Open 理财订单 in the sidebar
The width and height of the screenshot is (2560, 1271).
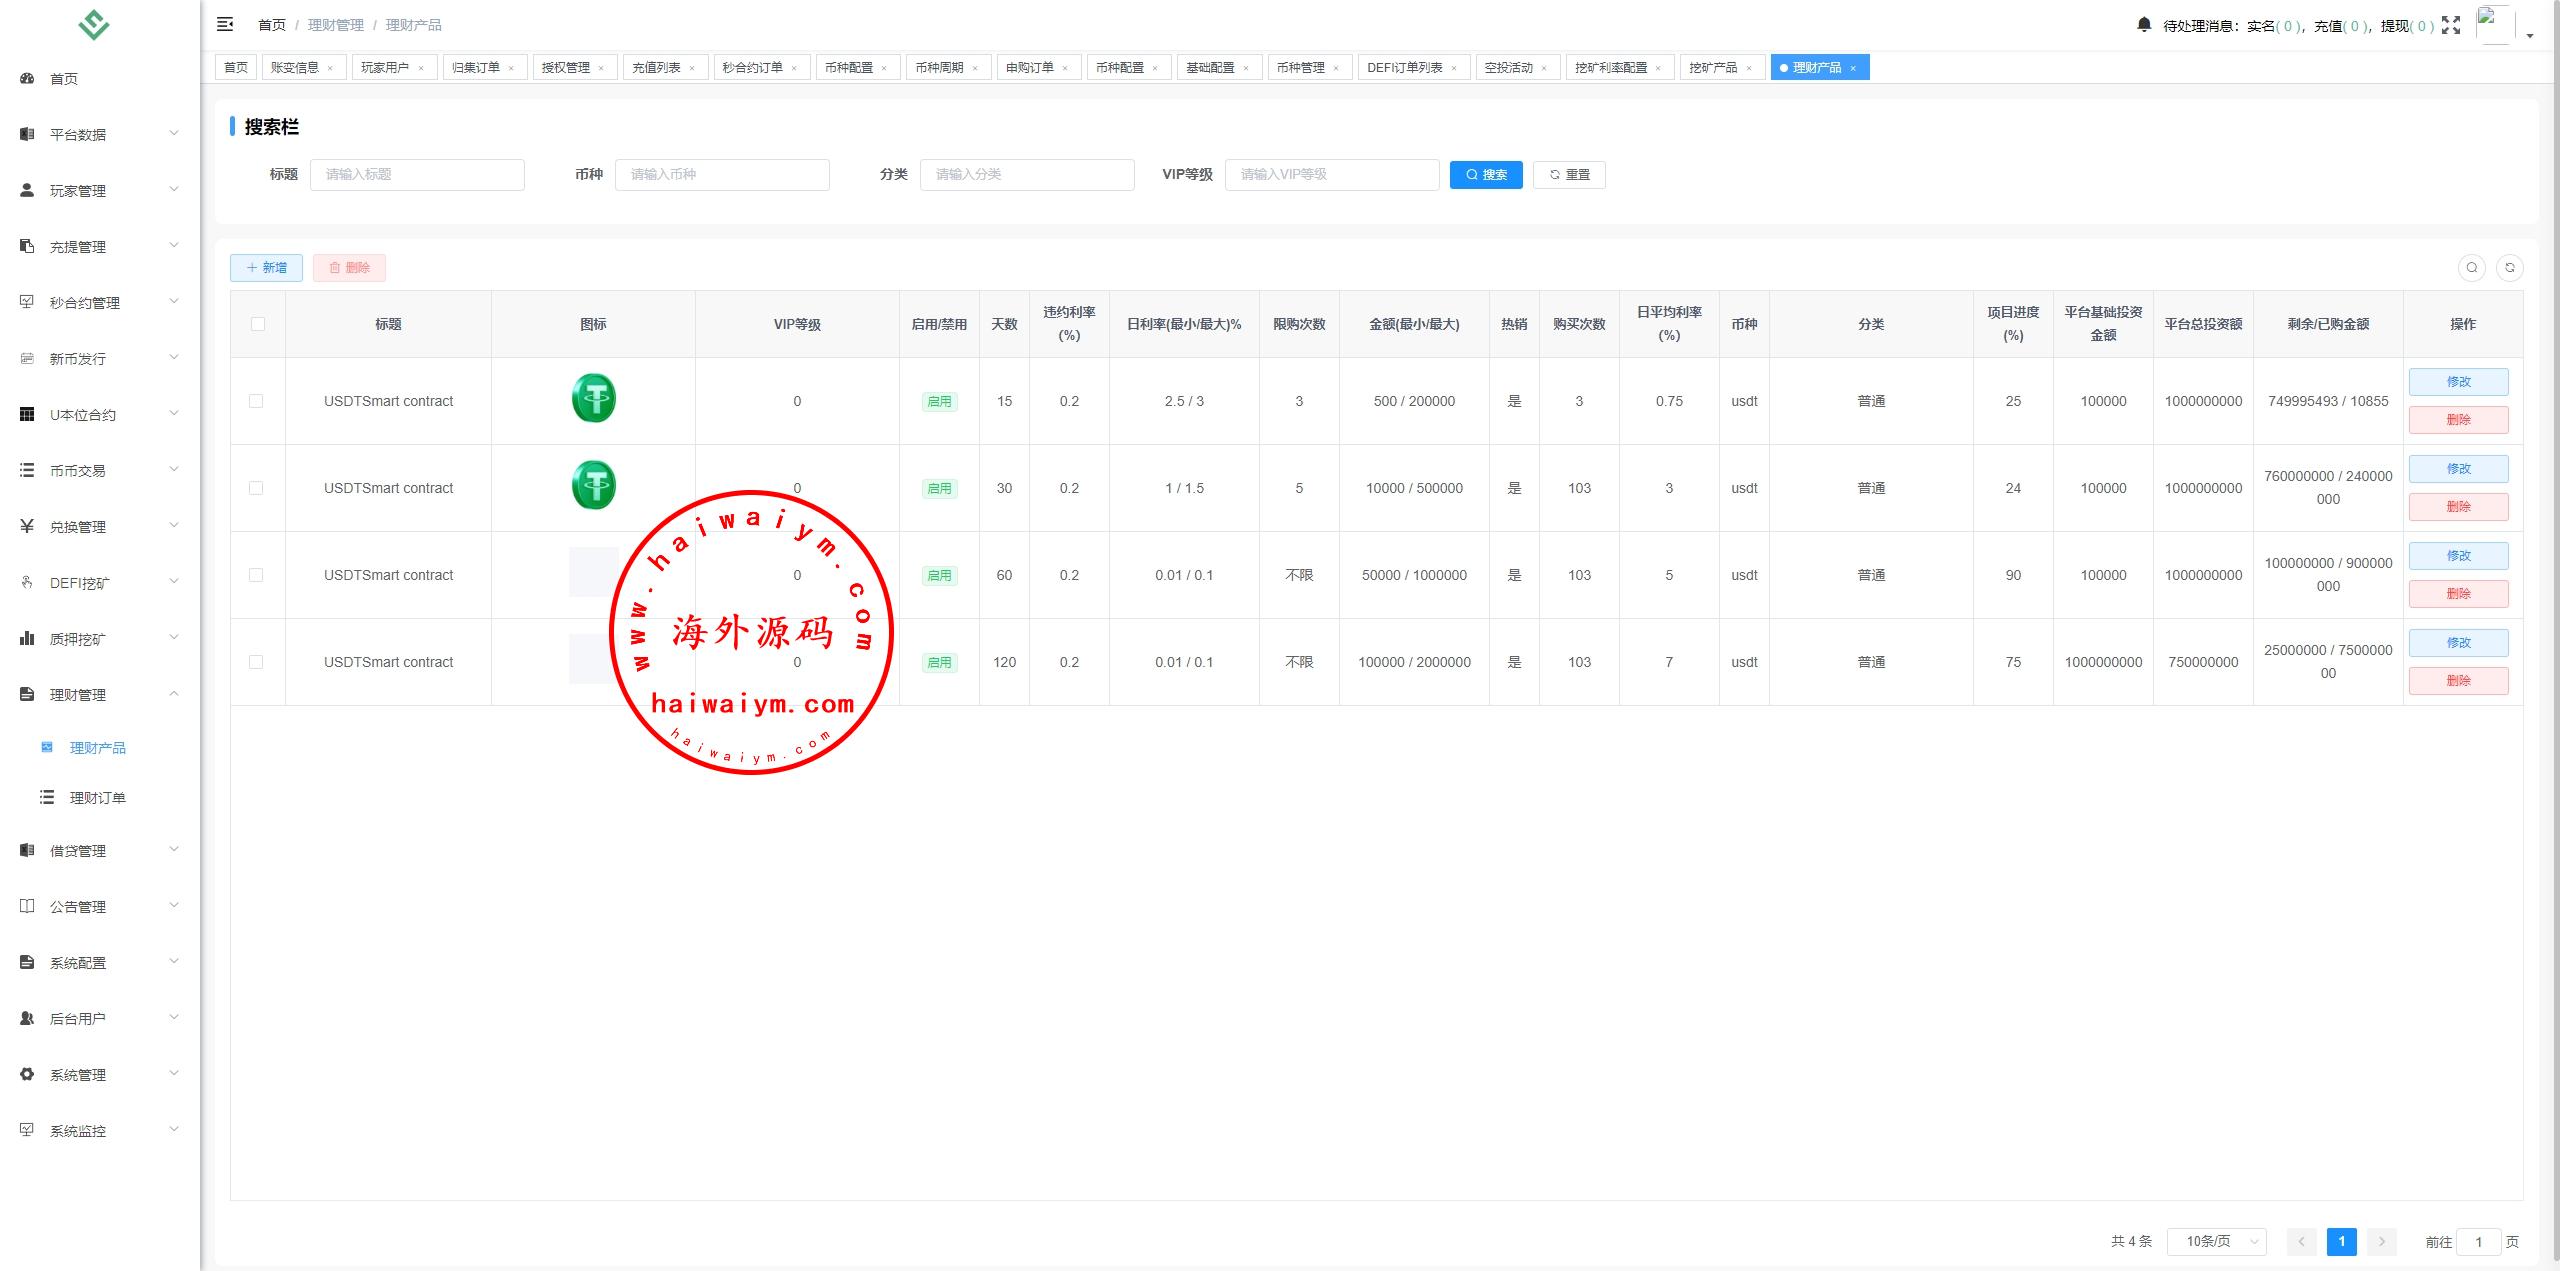97,797
